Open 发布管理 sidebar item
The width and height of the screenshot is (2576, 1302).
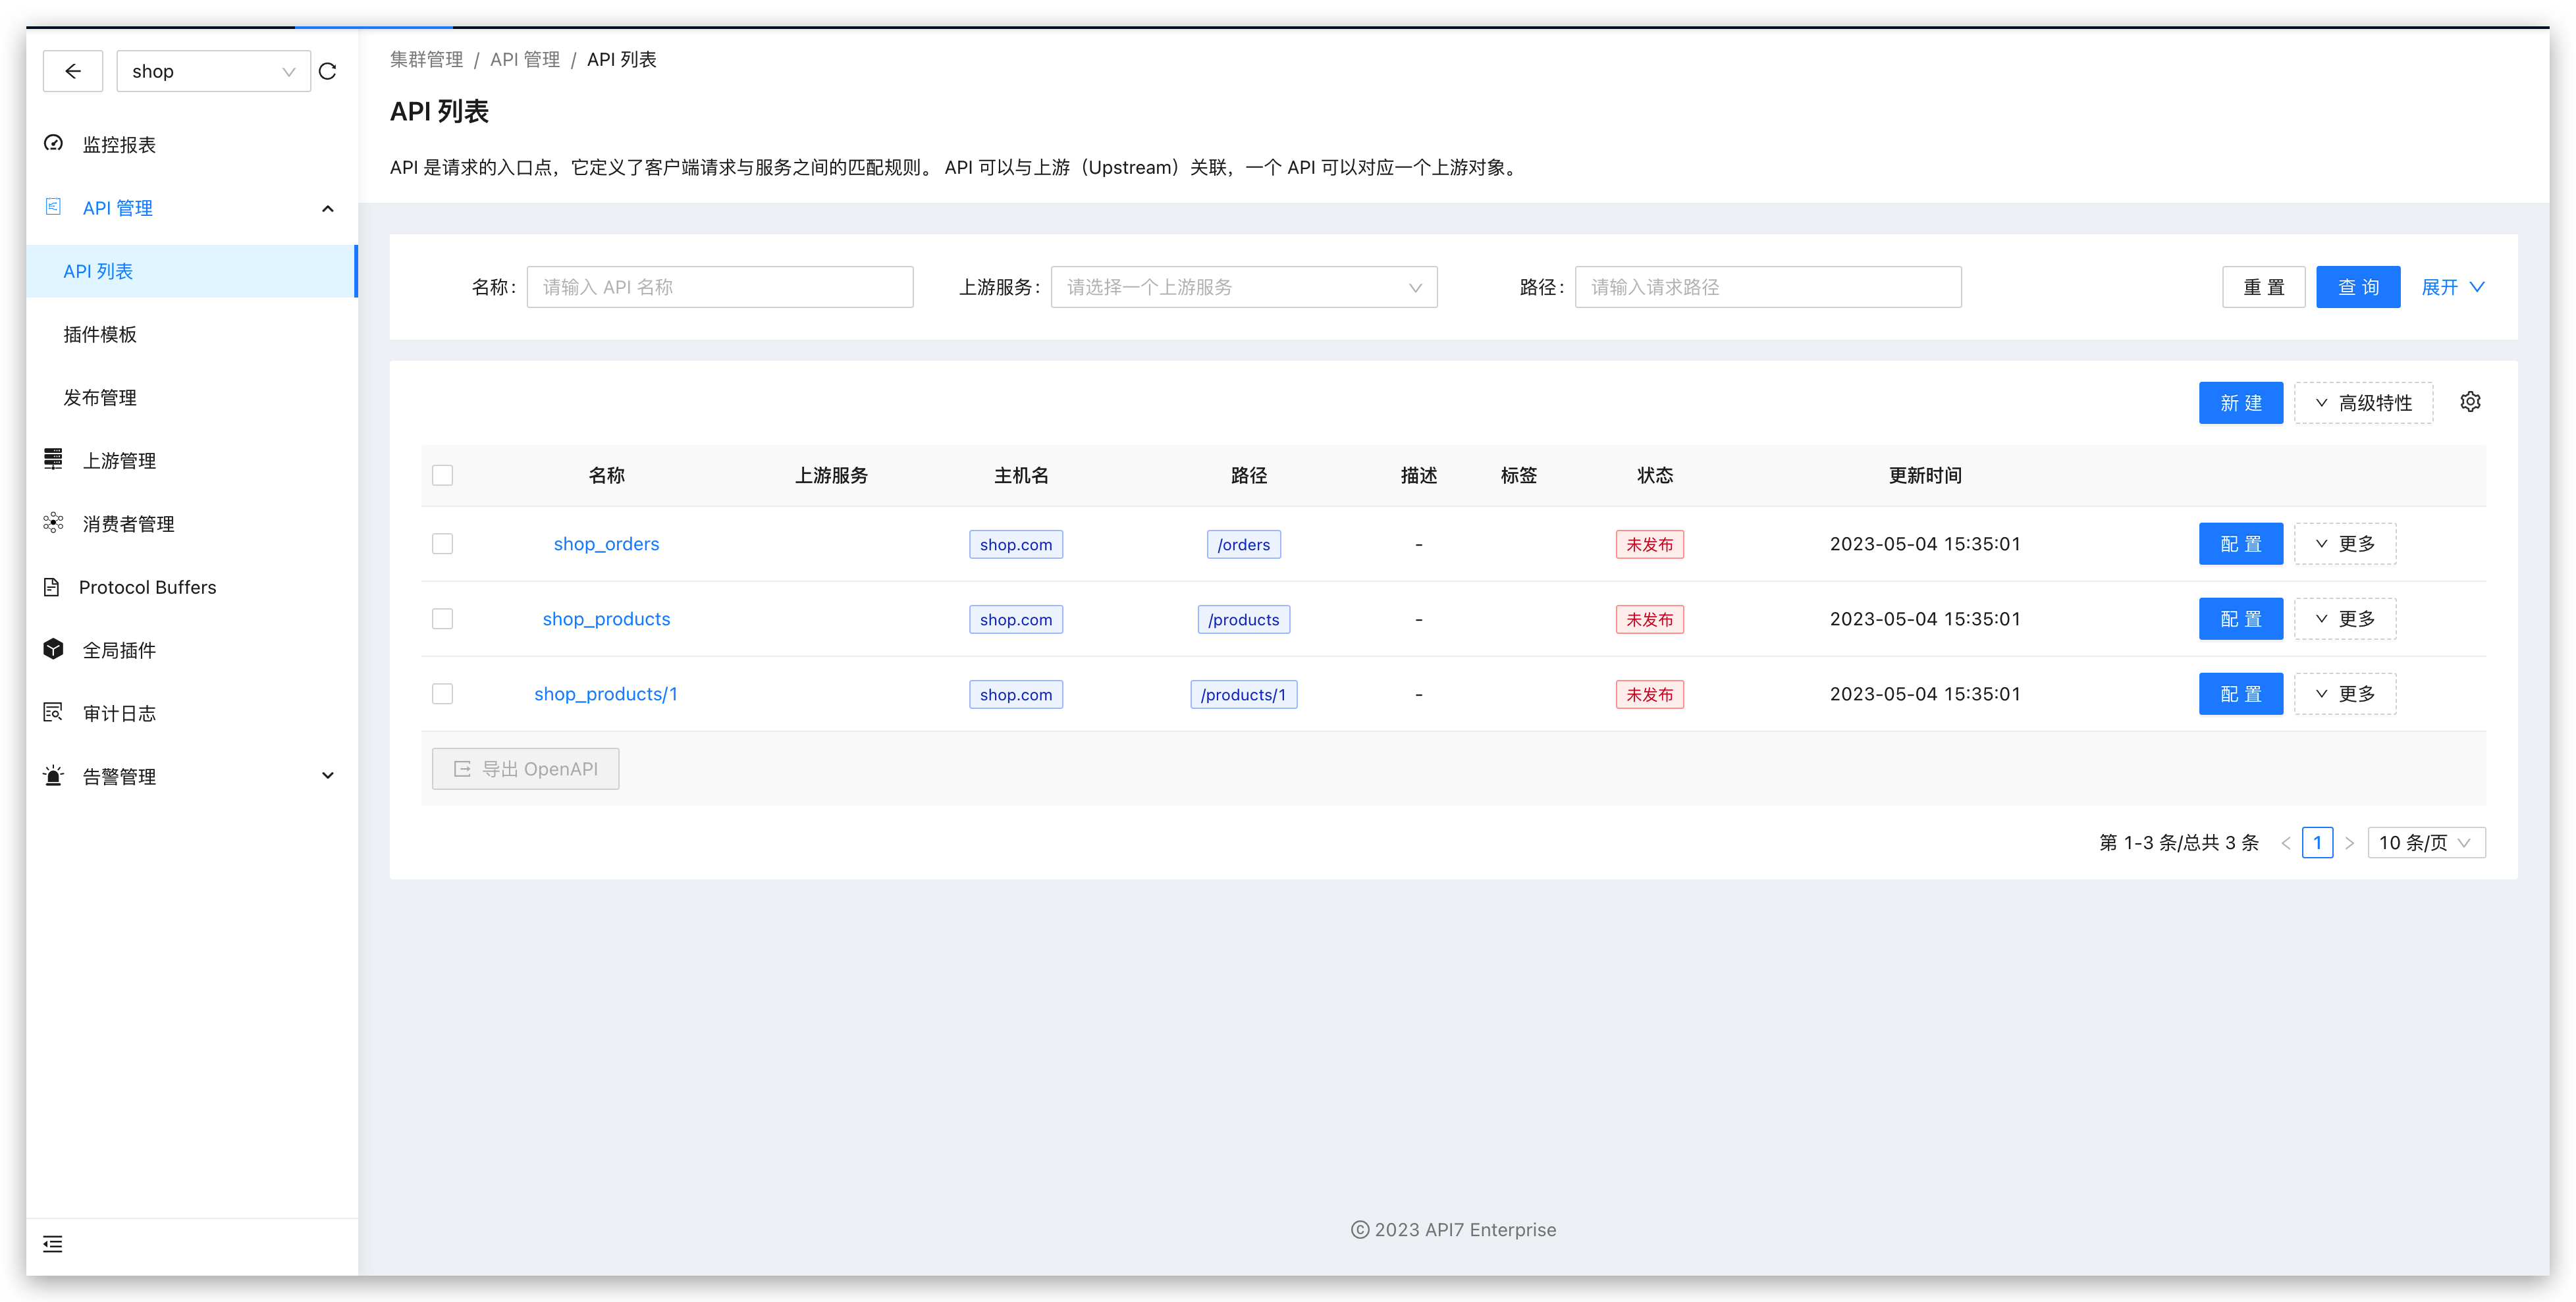(191, 397)
